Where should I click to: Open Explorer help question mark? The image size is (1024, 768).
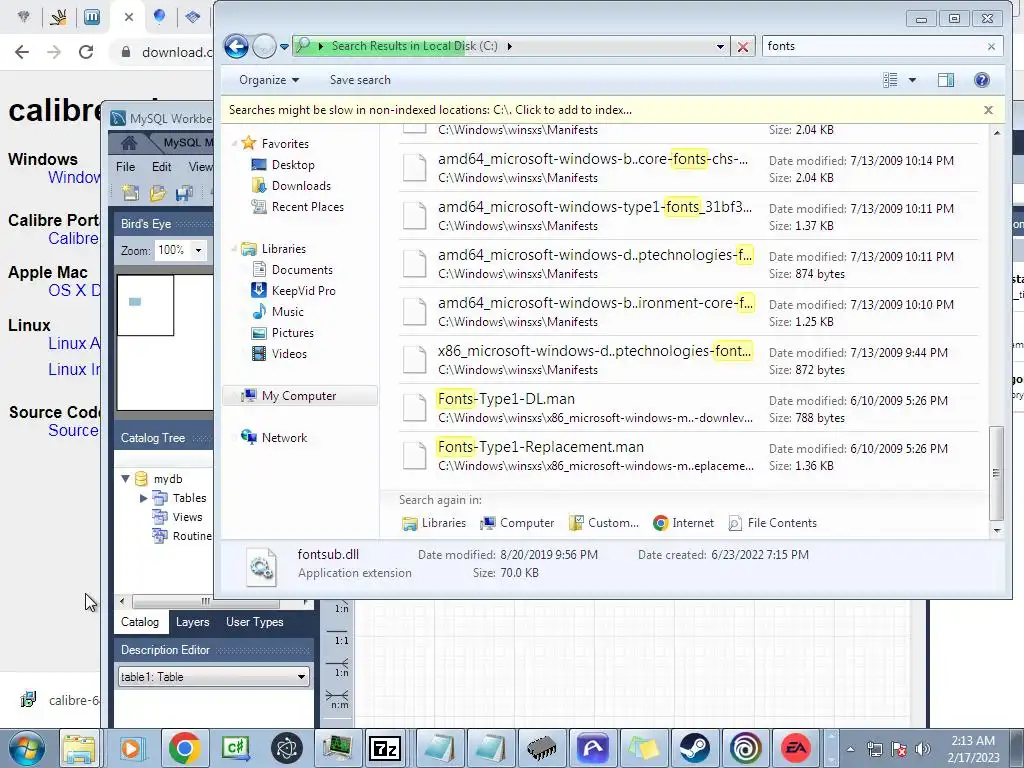(982, 80)
